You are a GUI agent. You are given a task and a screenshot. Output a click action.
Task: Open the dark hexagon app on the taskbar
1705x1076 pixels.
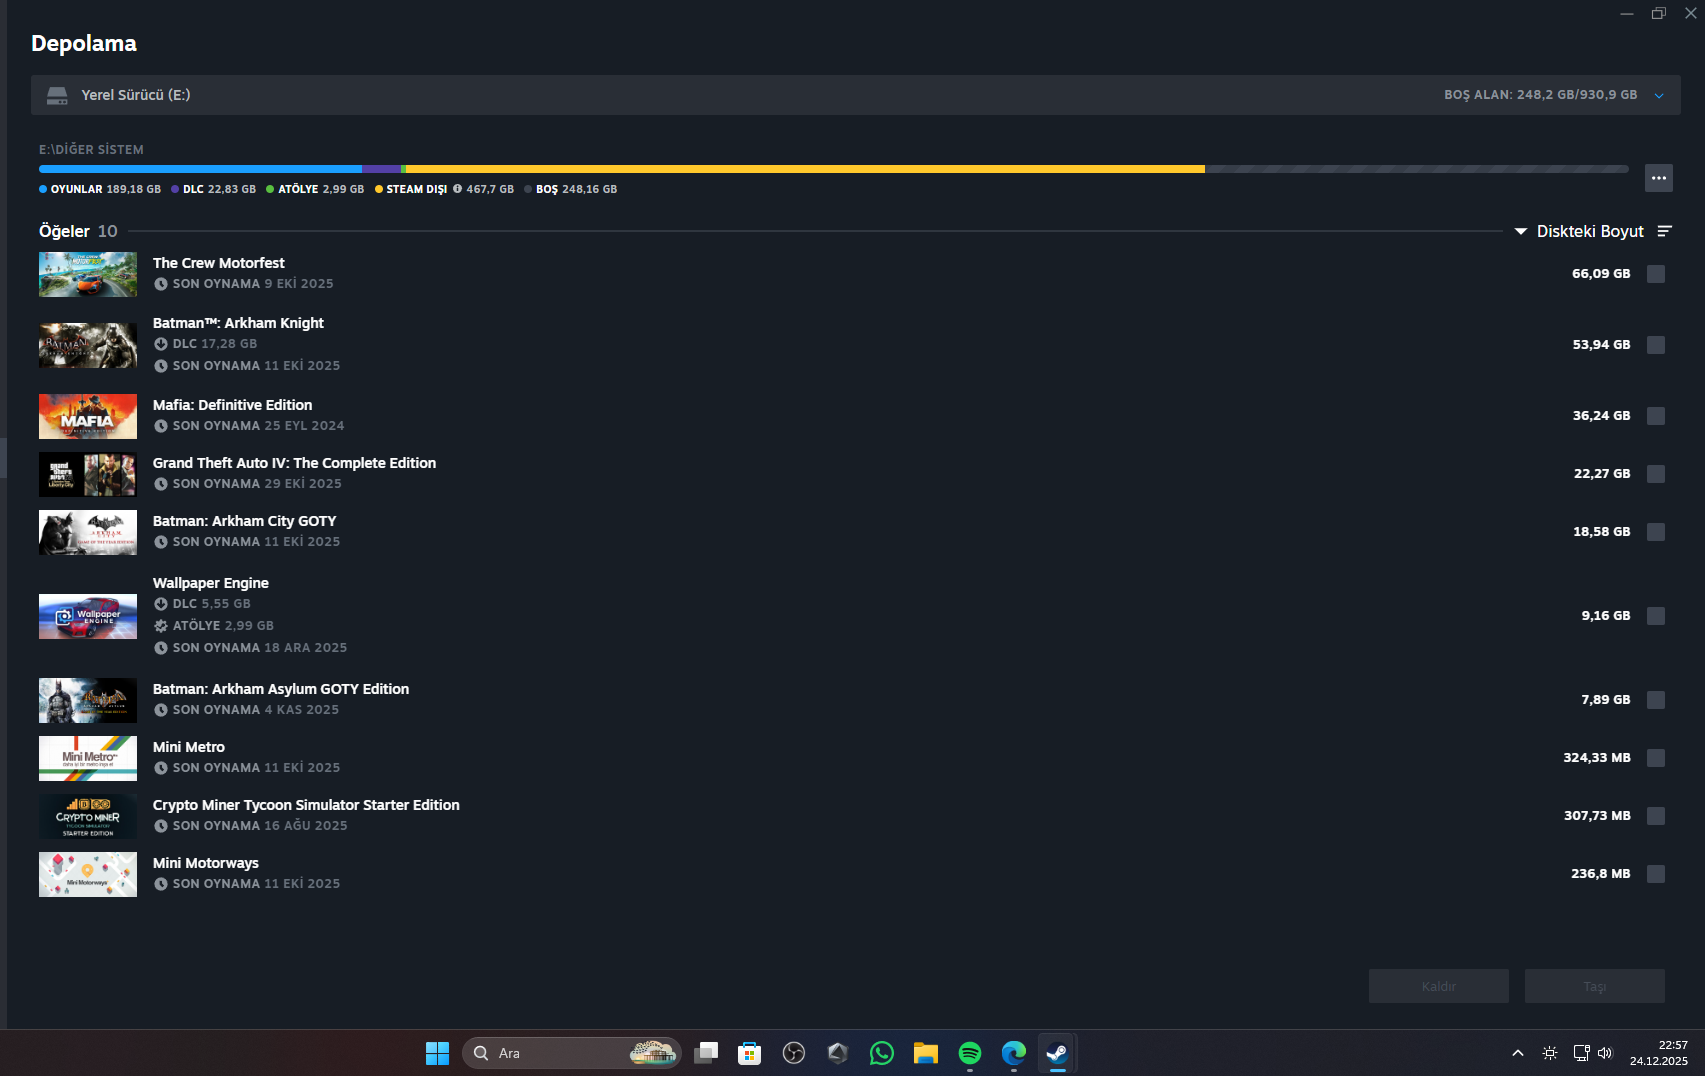point(838,1053)
